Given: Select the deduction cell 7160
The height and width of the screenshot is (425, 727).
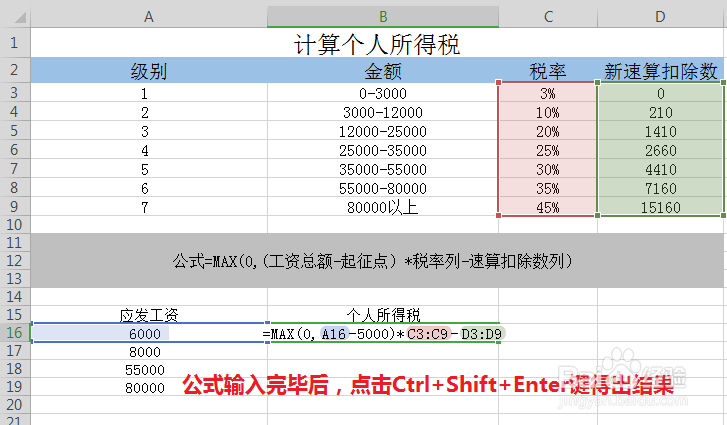Looking at the screenshot, I should [x=660, y=188].
